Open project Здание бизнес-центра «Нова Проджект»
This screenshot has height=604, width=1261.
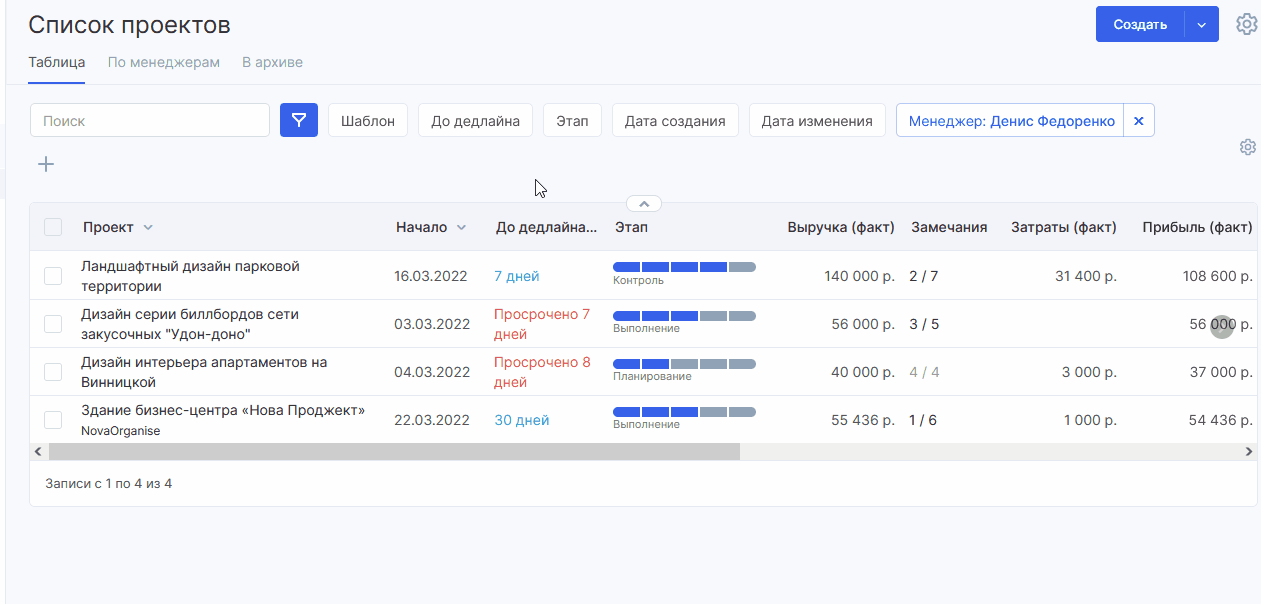223,410
